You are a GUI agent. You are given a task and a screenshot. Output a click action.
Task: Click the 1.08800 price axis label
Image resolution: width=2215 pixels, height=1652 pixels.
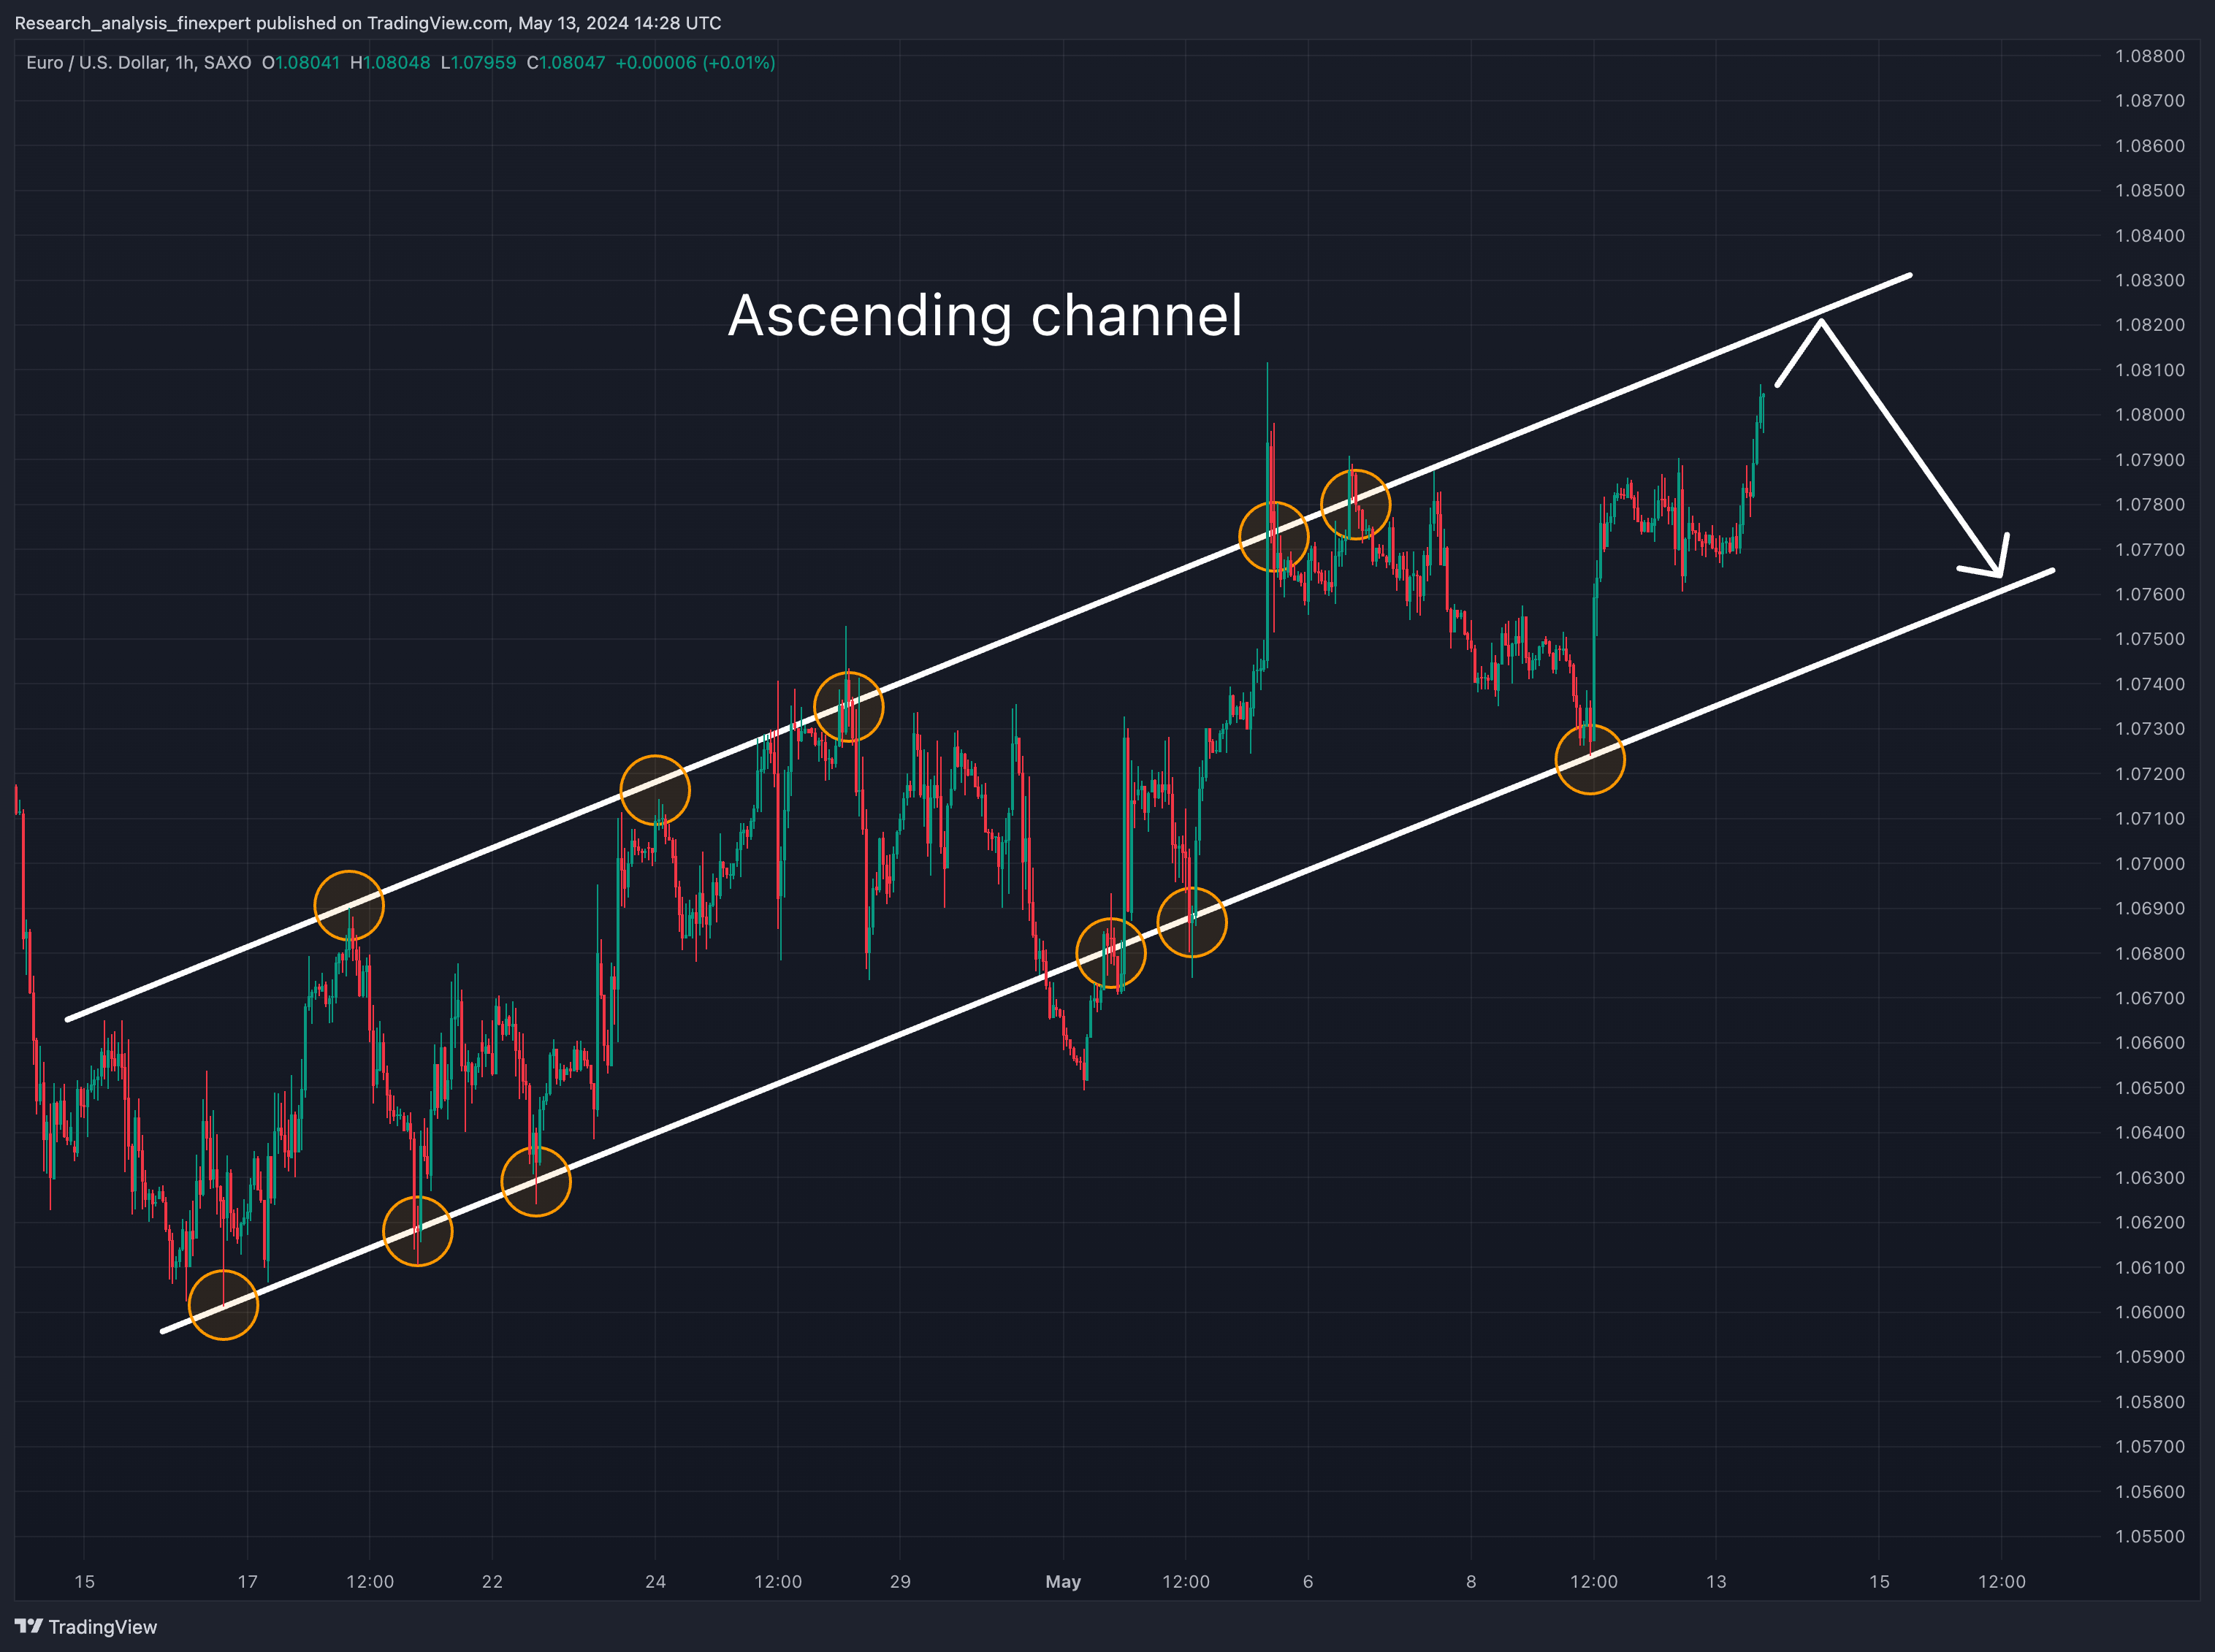[x=2150, y=56]
